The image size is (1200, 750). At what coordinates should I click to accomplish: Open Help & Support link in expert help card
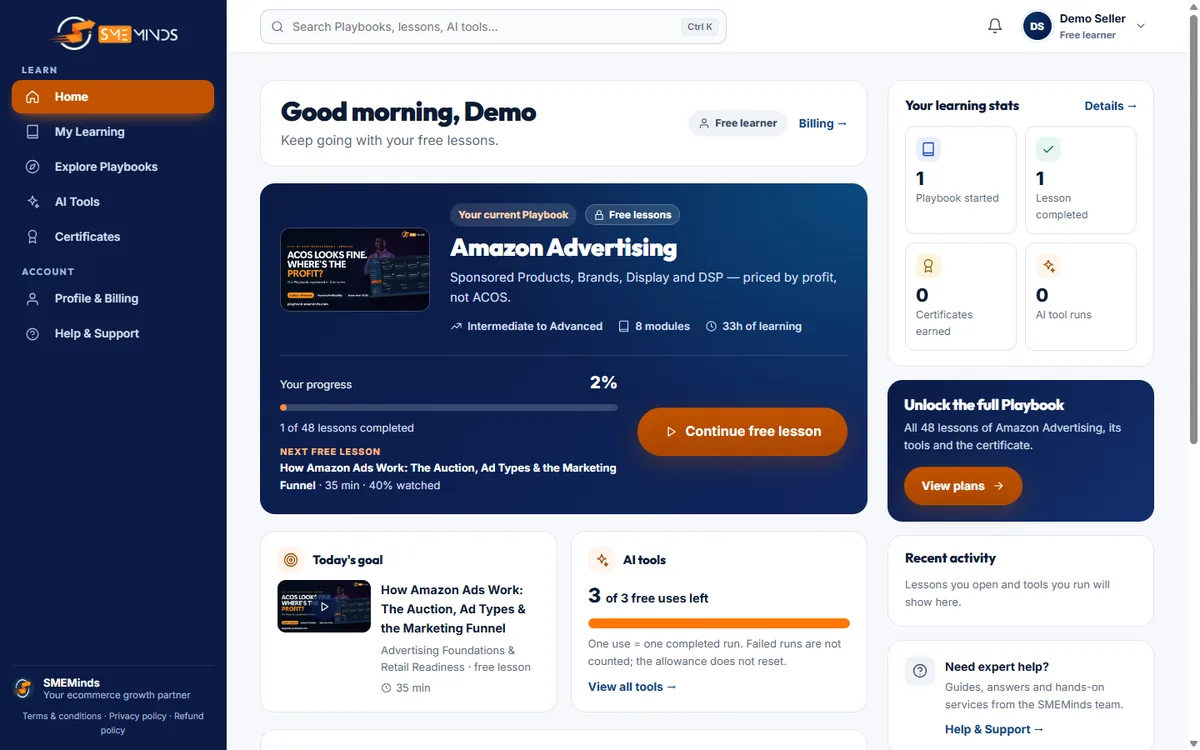pos(994,729)
